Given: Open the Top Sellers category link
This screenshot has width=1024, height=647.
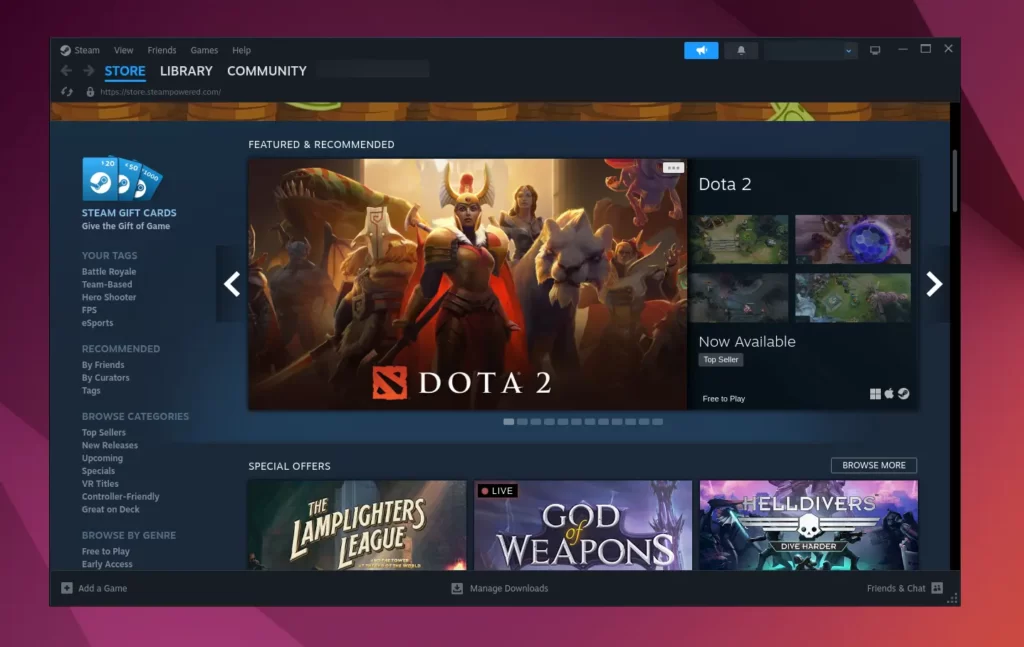Looking at the screenshot, I should (x=104, y=433).
